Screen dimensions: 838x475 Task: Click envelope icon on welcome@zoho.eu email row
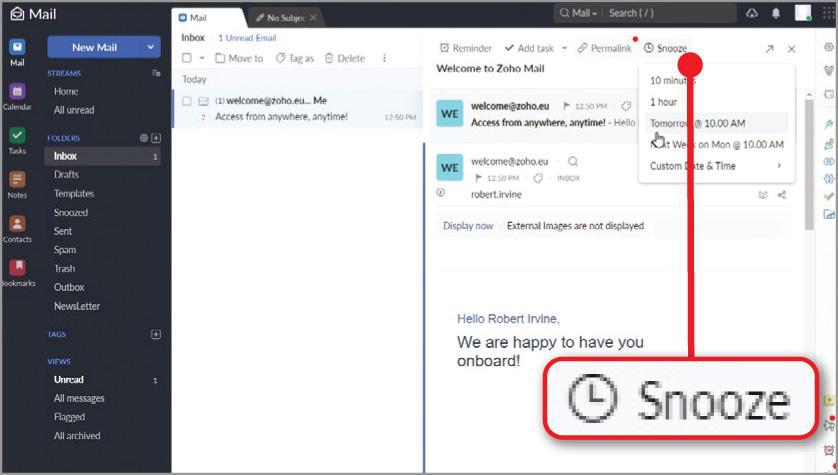click(204, 101)
